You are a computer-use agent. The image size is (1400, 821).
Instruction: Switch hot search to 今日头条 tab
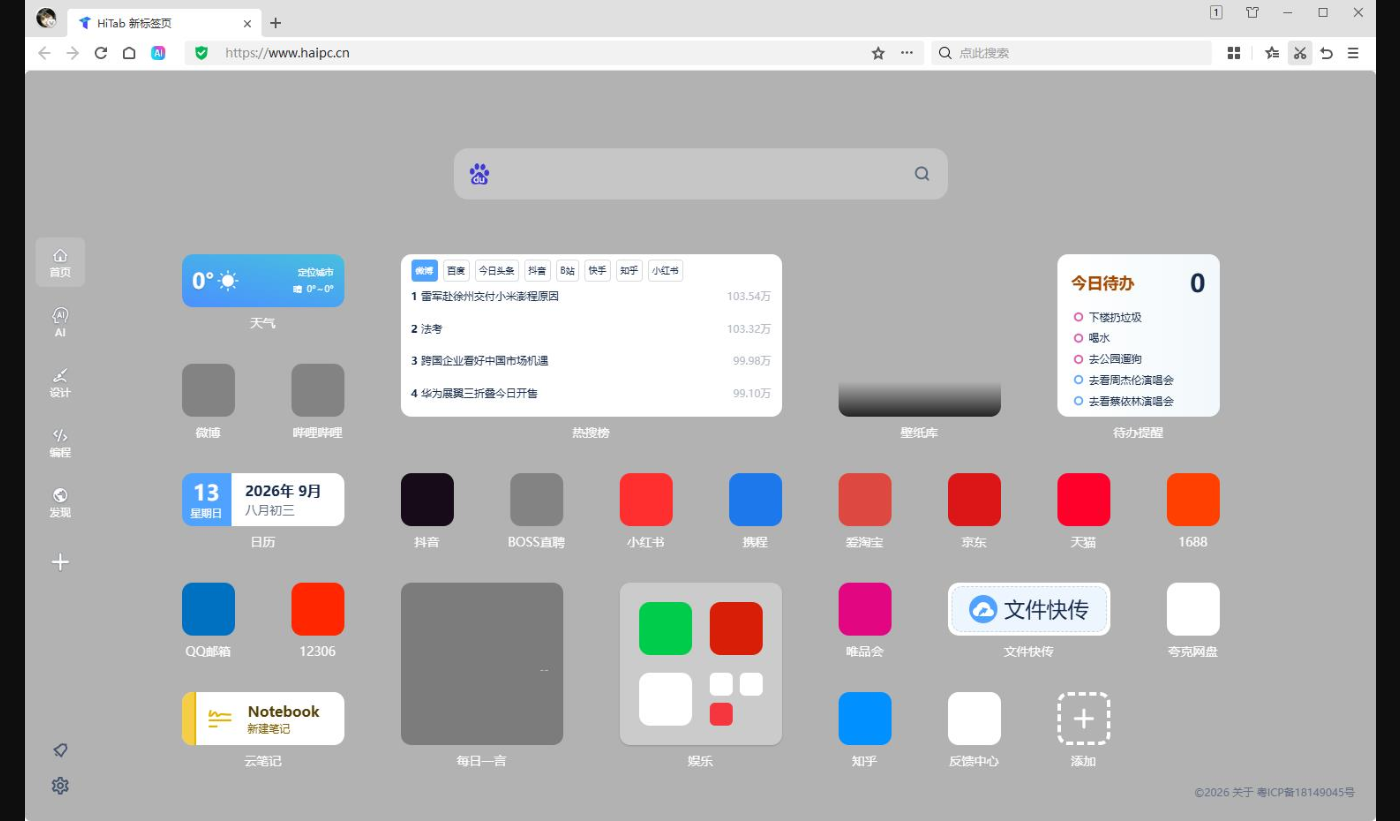click(496, 270)
